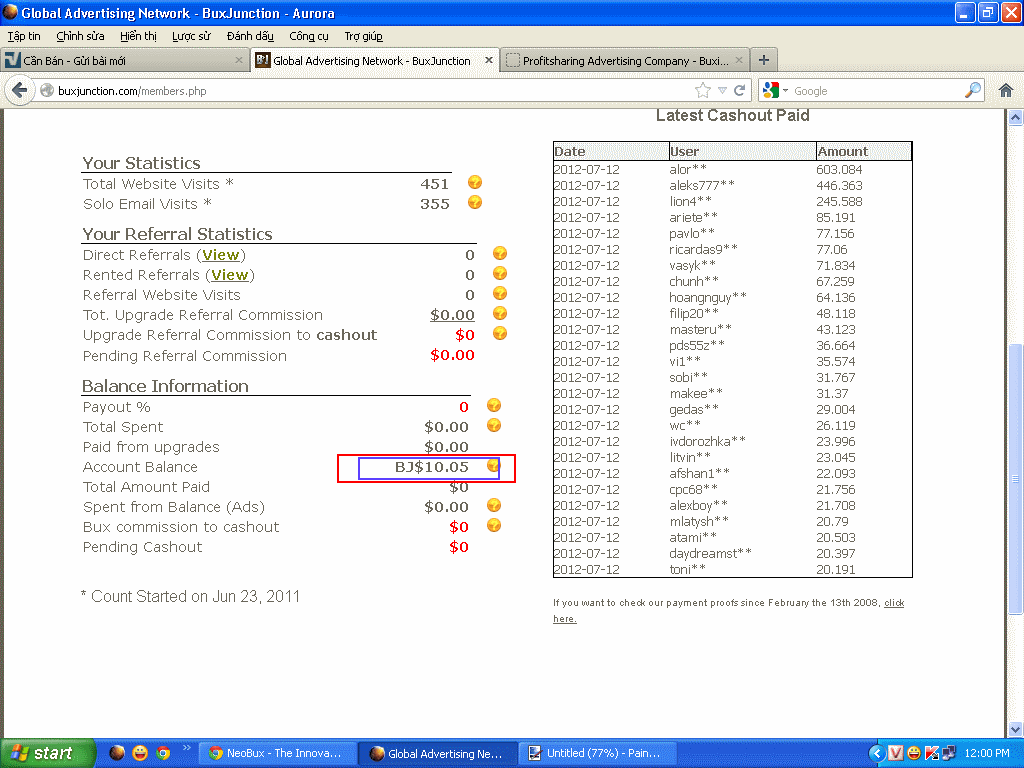Open a new tab with plus button

763,60
